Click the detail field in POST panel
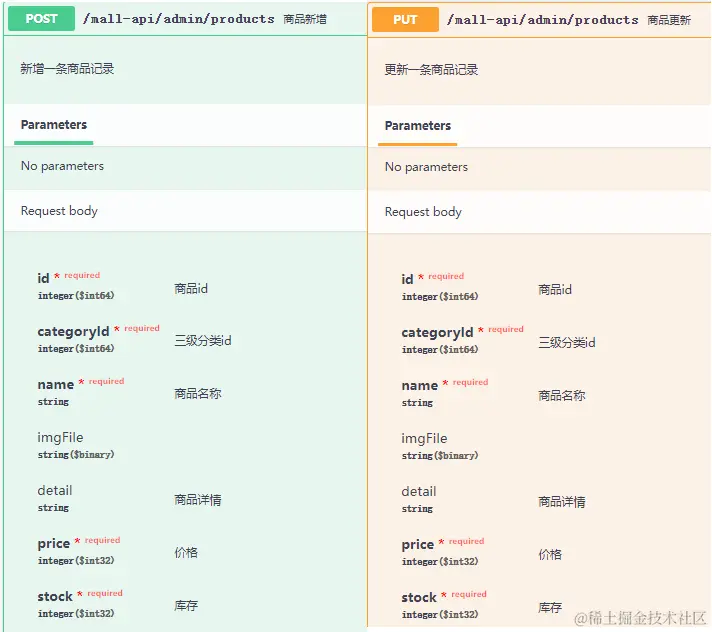712x632 pixels. coord(54,490)
